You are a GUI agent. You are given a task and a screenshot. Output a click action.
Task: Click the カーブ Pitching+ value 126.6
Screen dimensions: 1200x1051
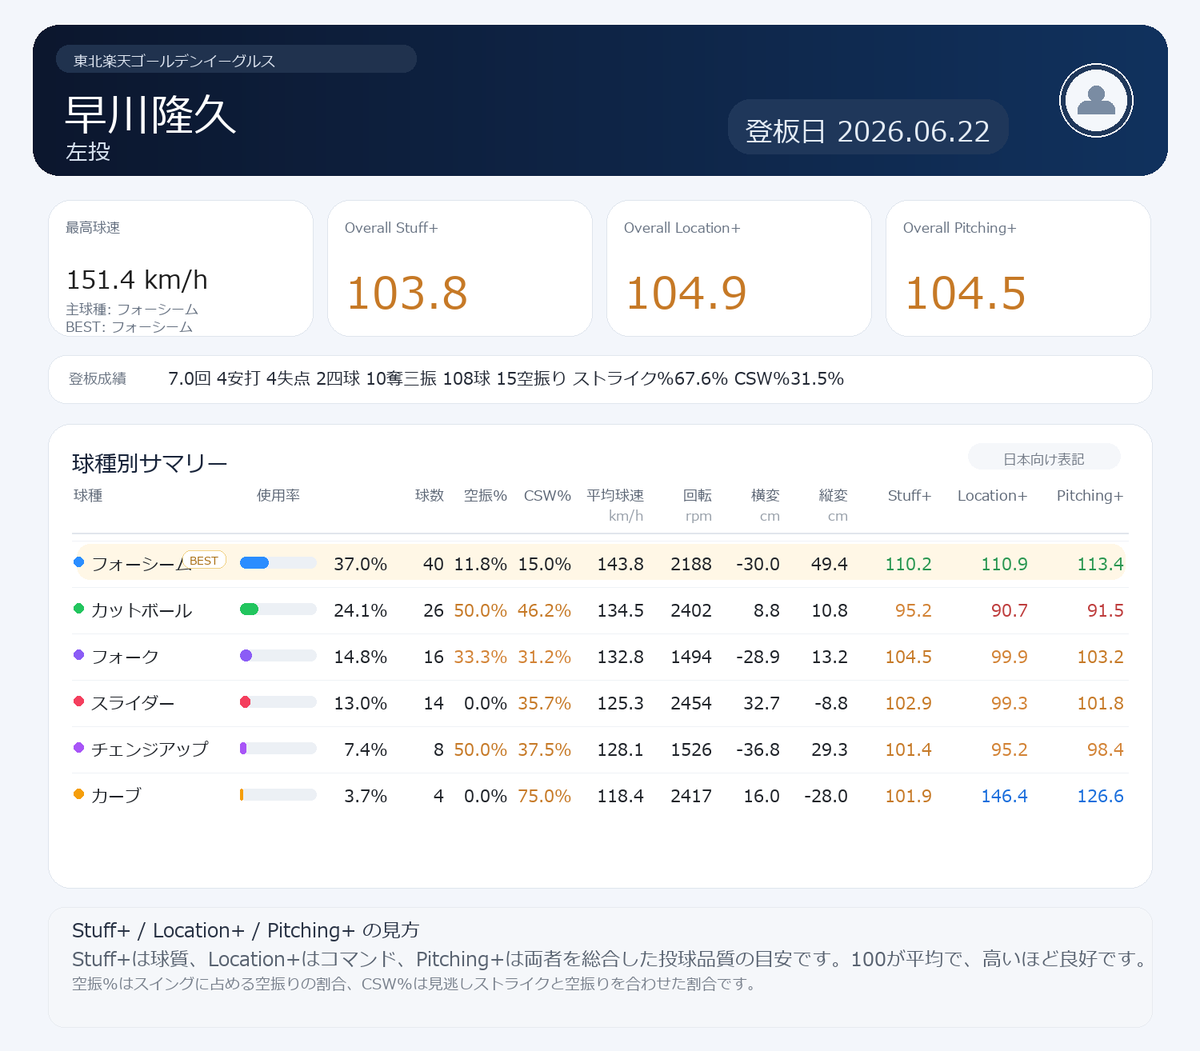1100,796
